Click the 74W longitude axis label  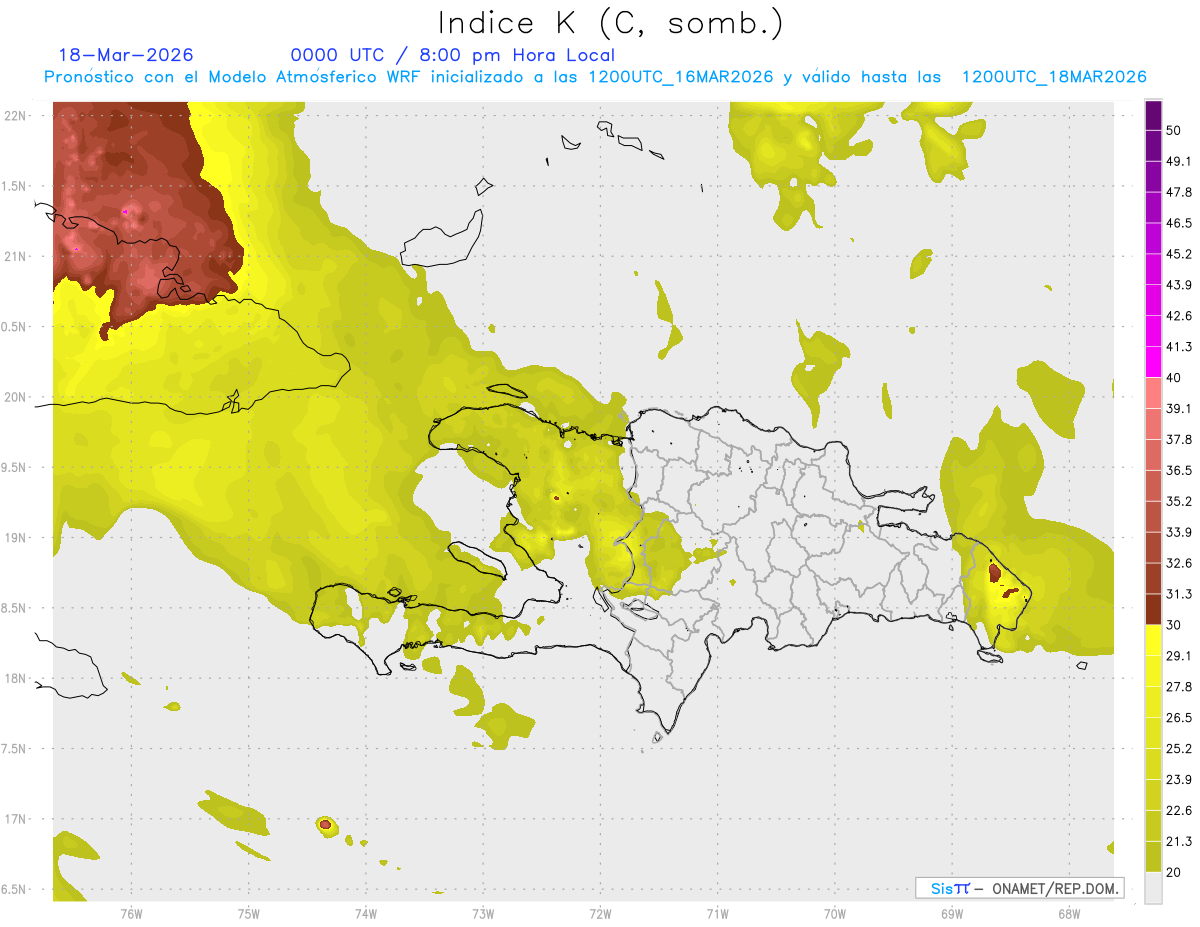[366, 914]
